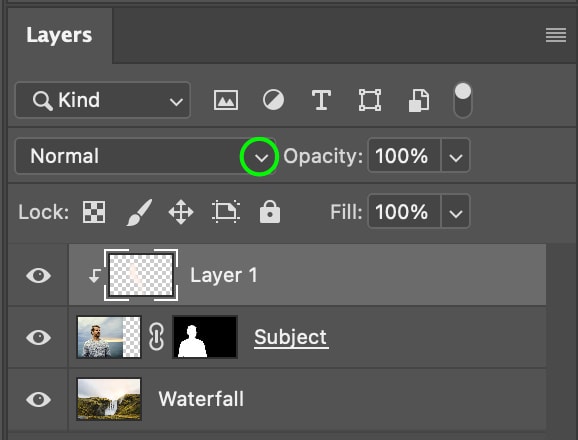Filter for adjustment layers icon

click(x=273, y=100)
